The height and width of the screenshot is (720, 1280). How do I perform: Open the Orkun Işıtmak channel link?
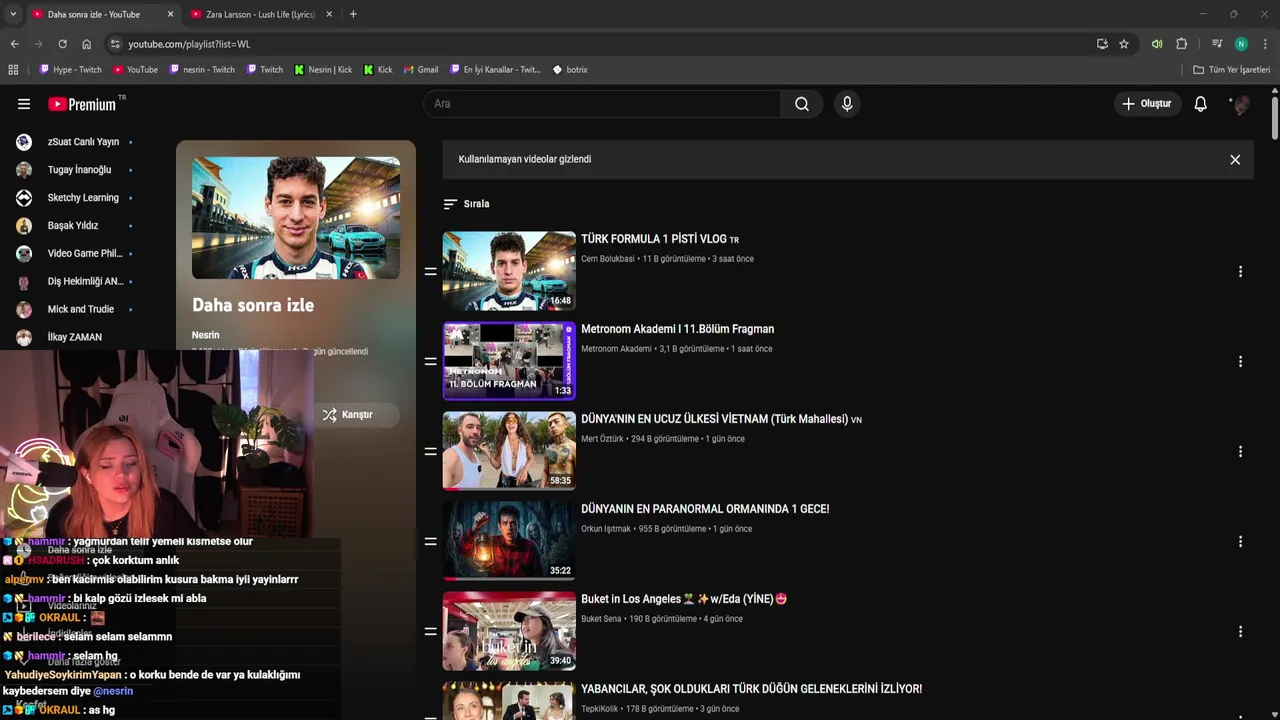(x=606, y=529)
